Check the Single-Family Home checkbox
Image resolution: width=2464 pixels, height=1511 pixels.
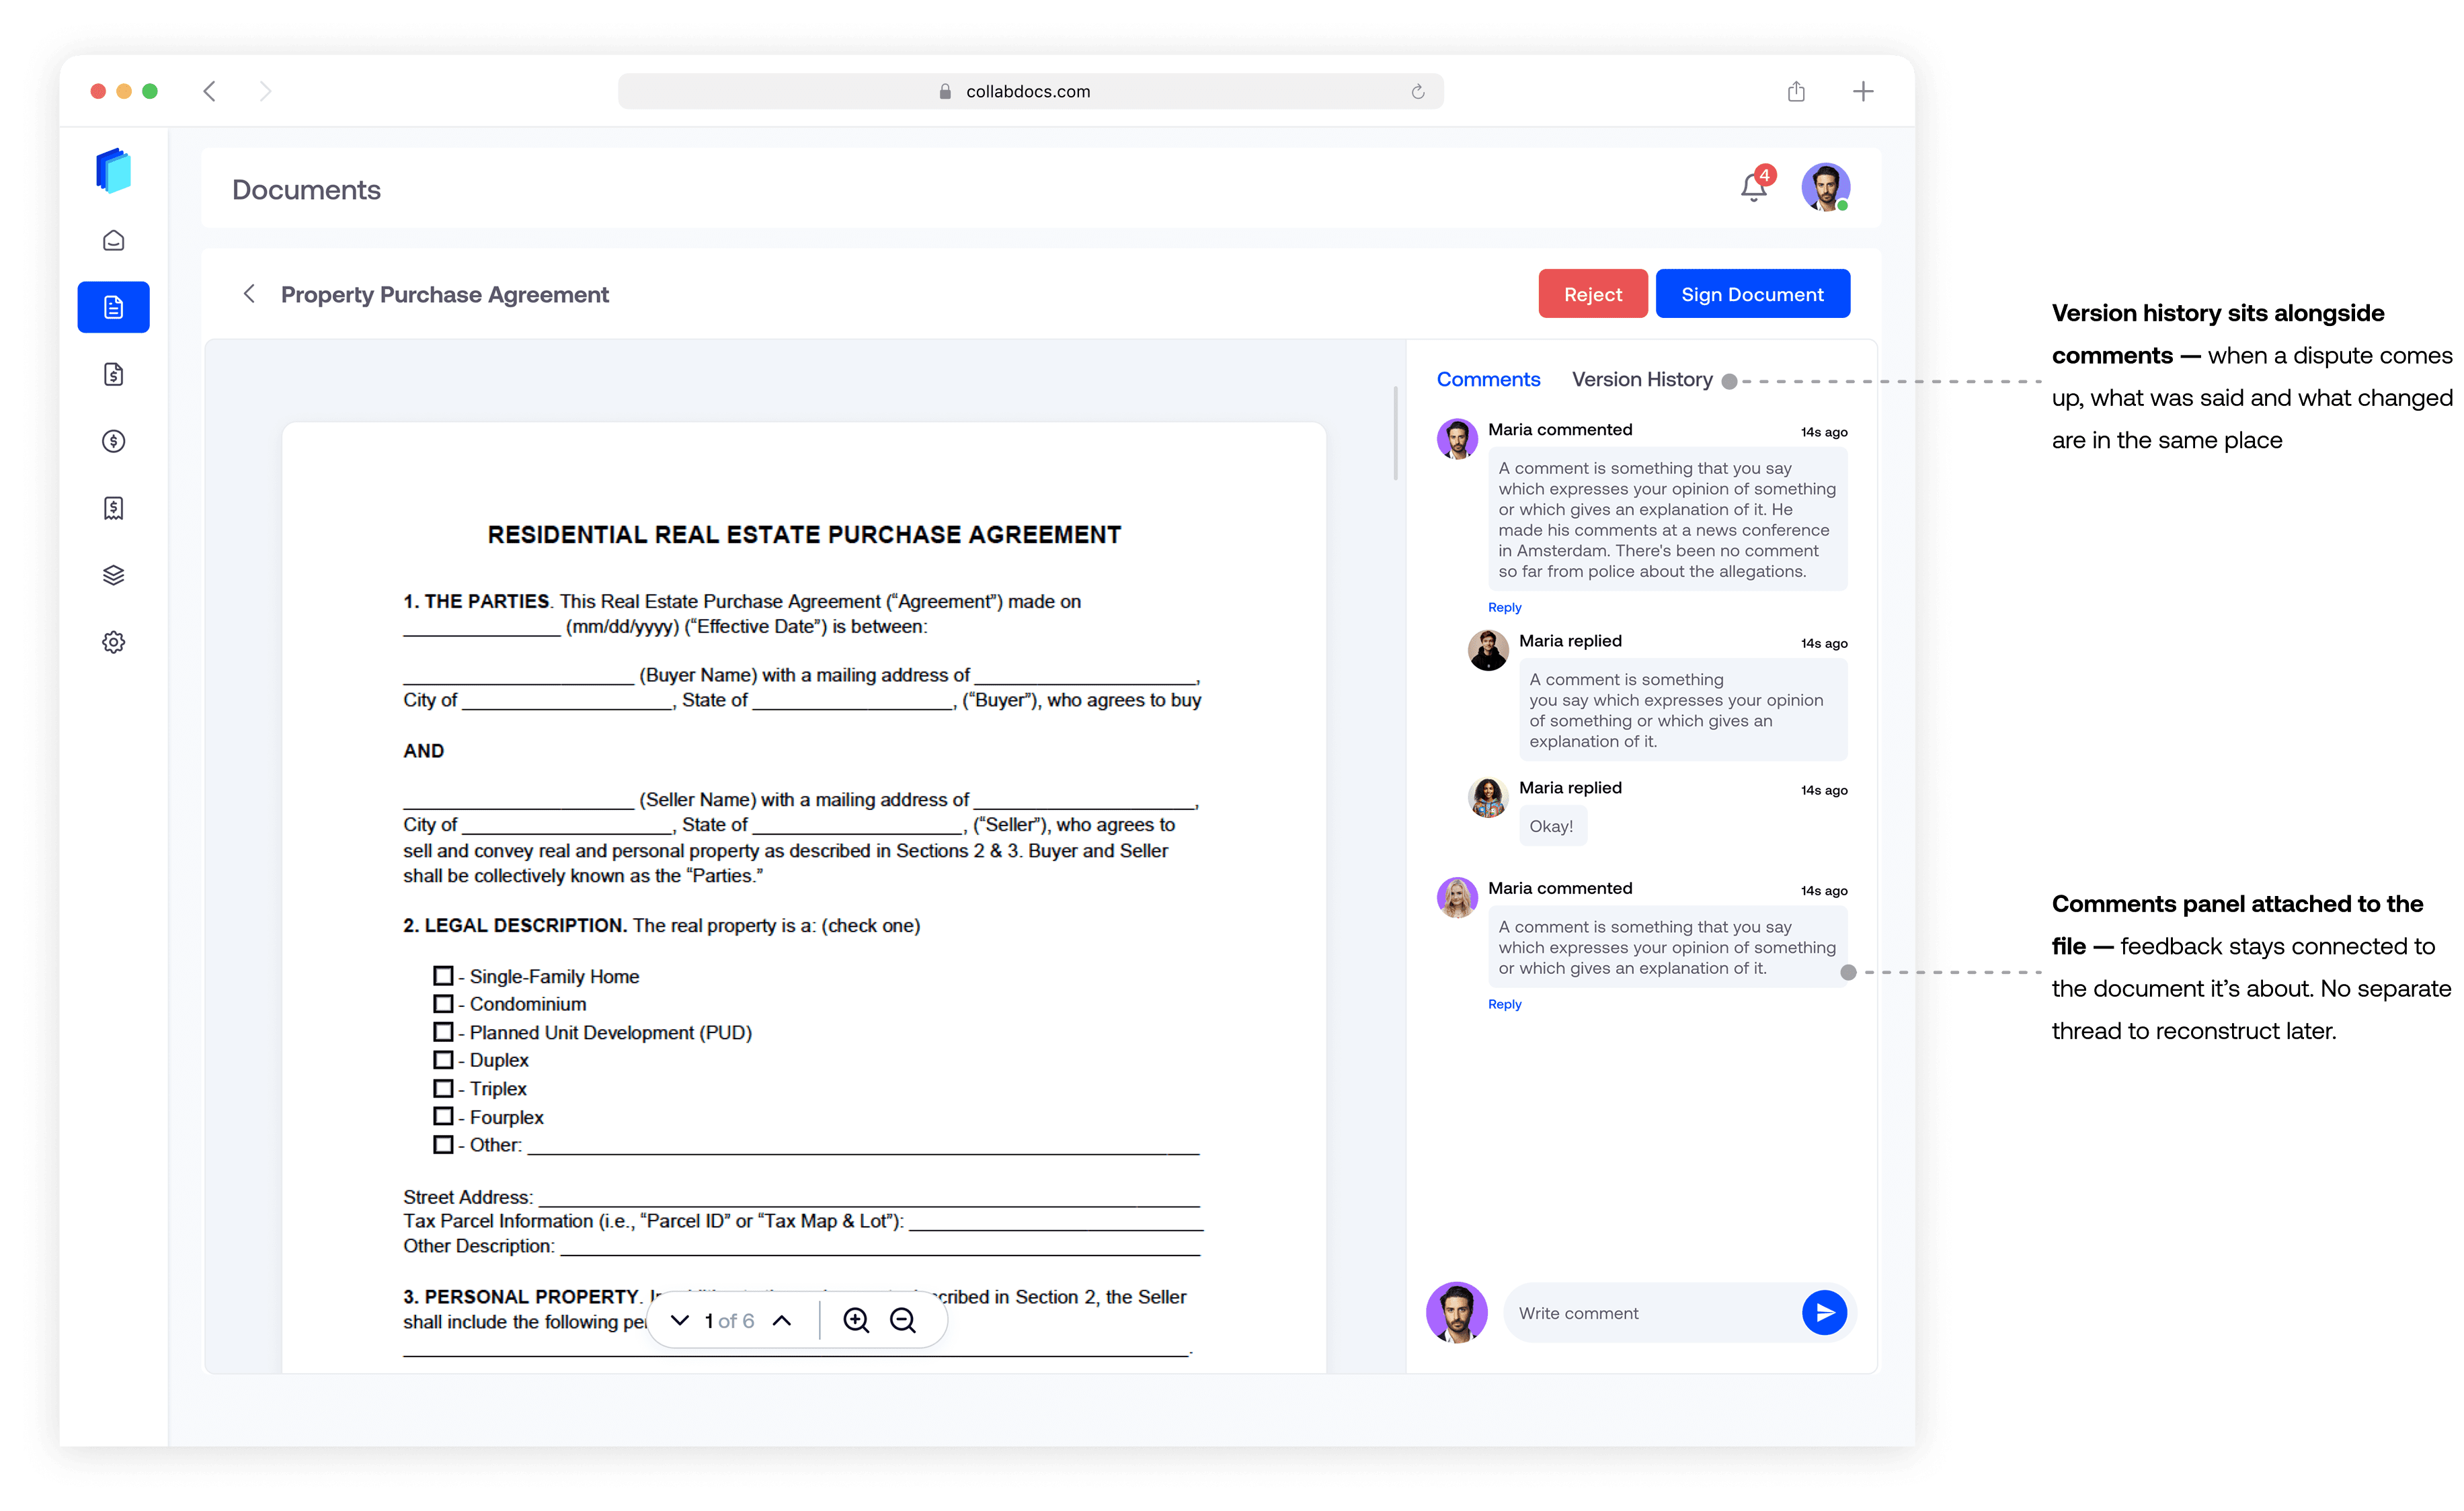[443, 975]
